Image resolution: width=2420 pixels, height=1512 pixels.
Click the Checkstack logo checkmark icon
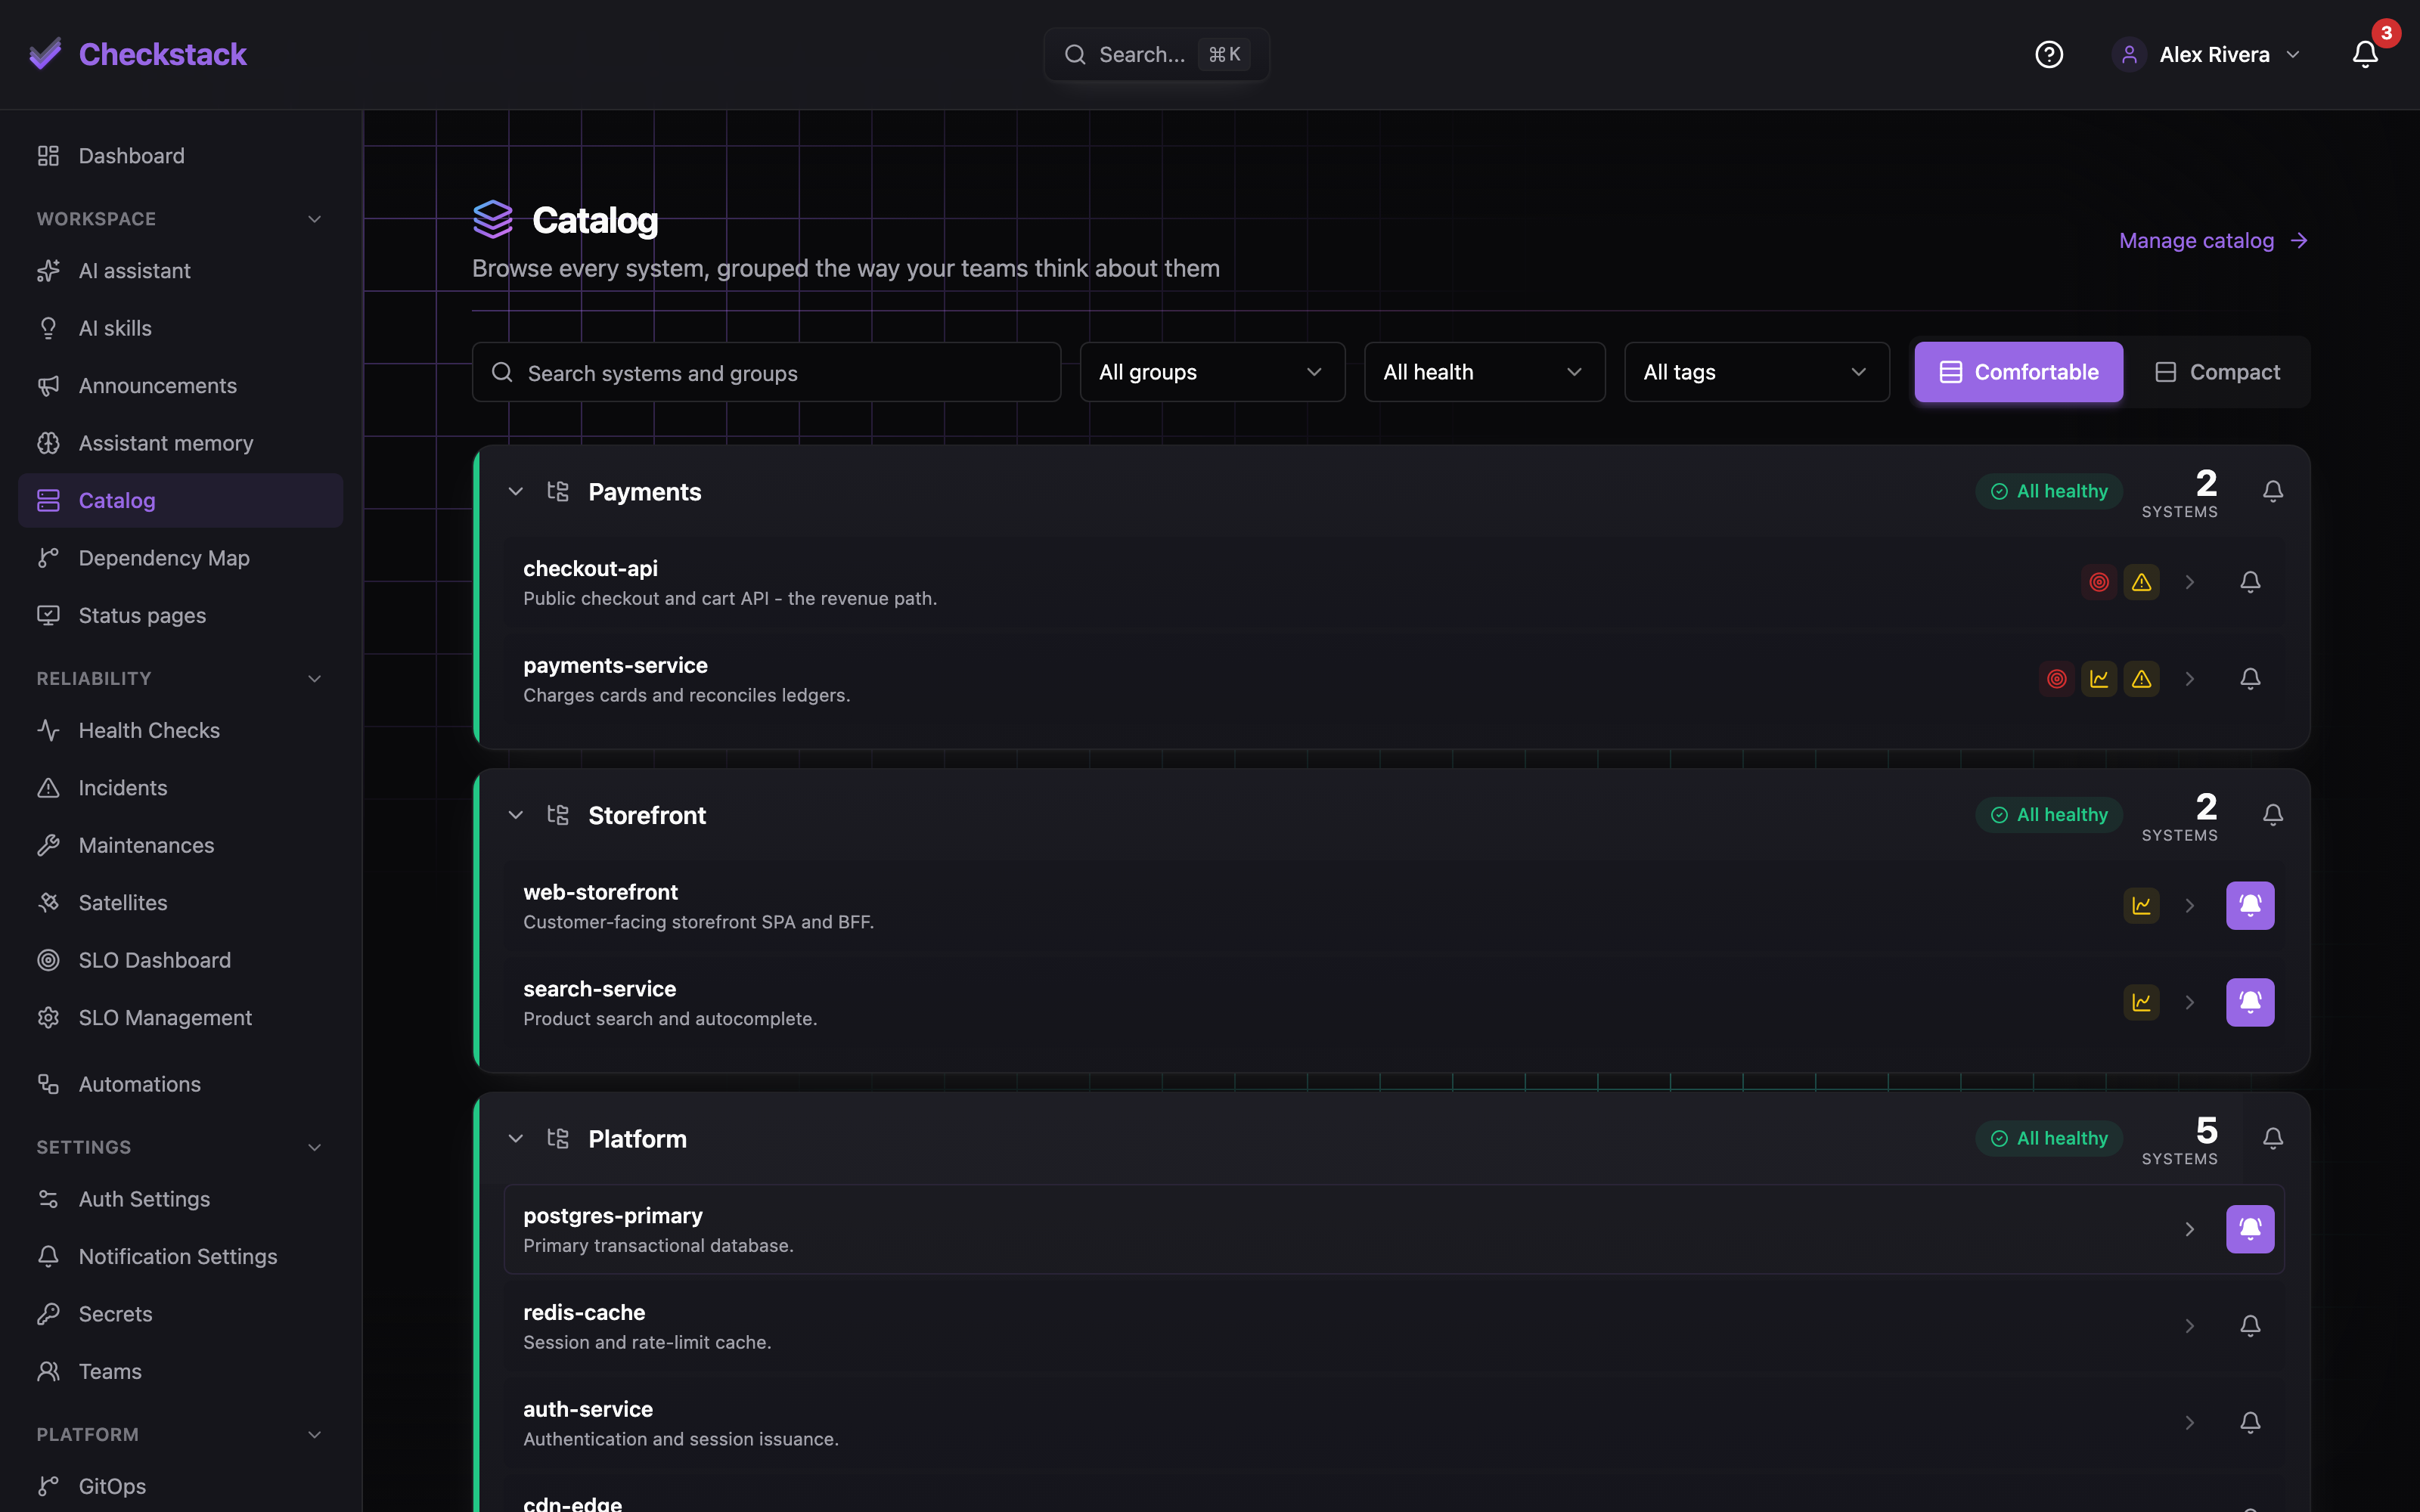45,54
